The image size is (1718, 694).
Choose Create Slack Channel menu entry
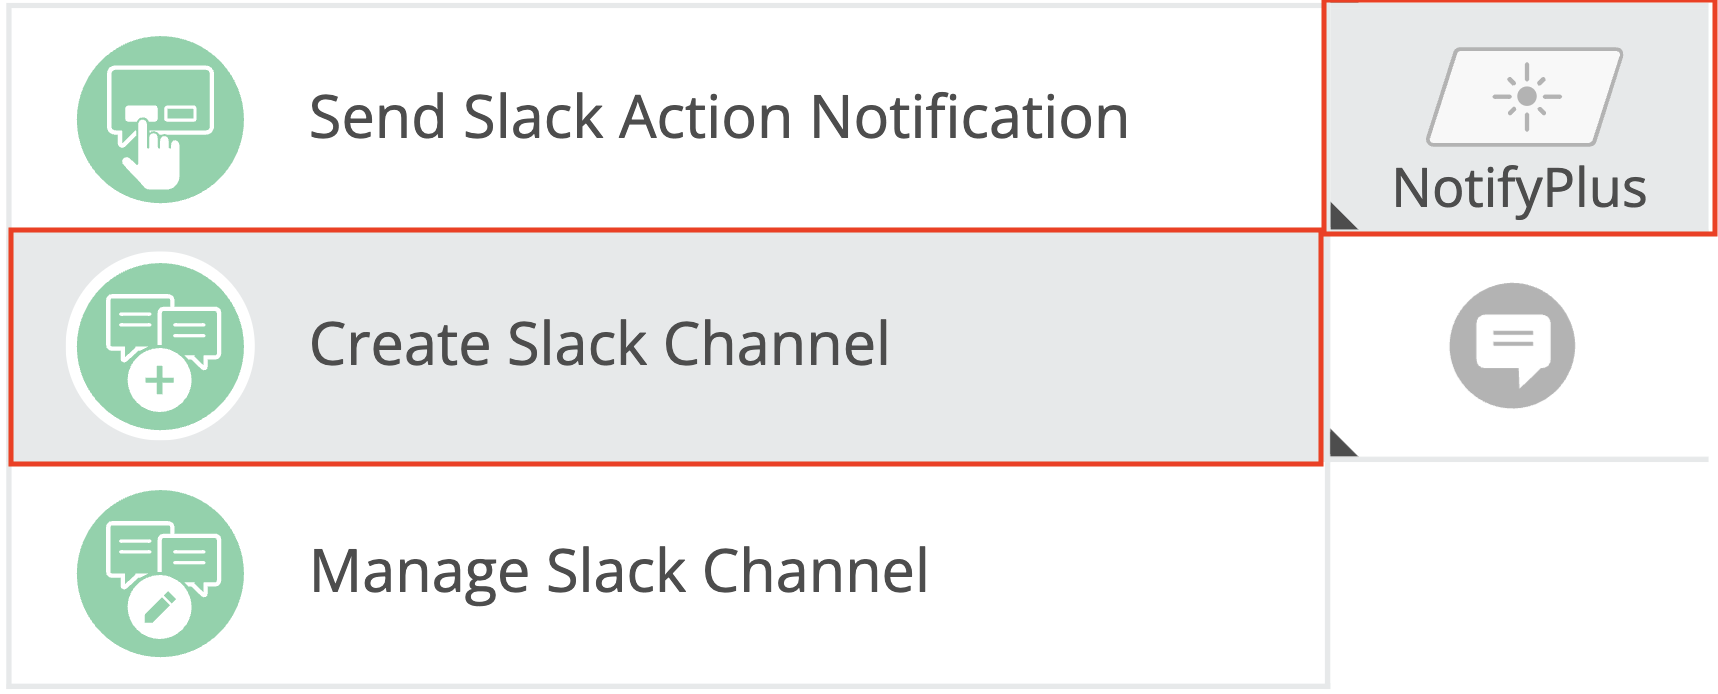click(x=599, y=345)
